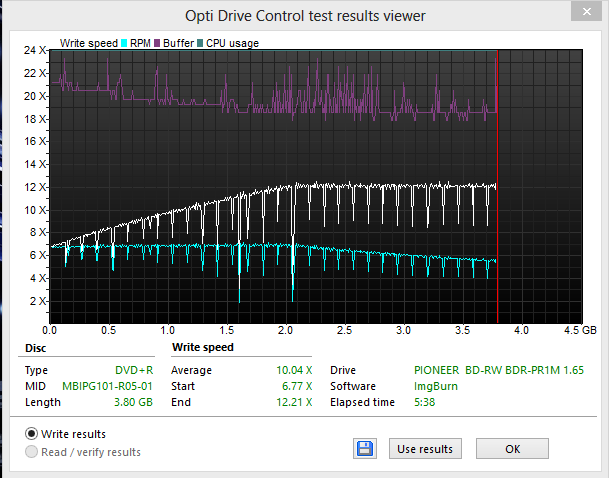Click the Use results button

(x=425, y=449)
